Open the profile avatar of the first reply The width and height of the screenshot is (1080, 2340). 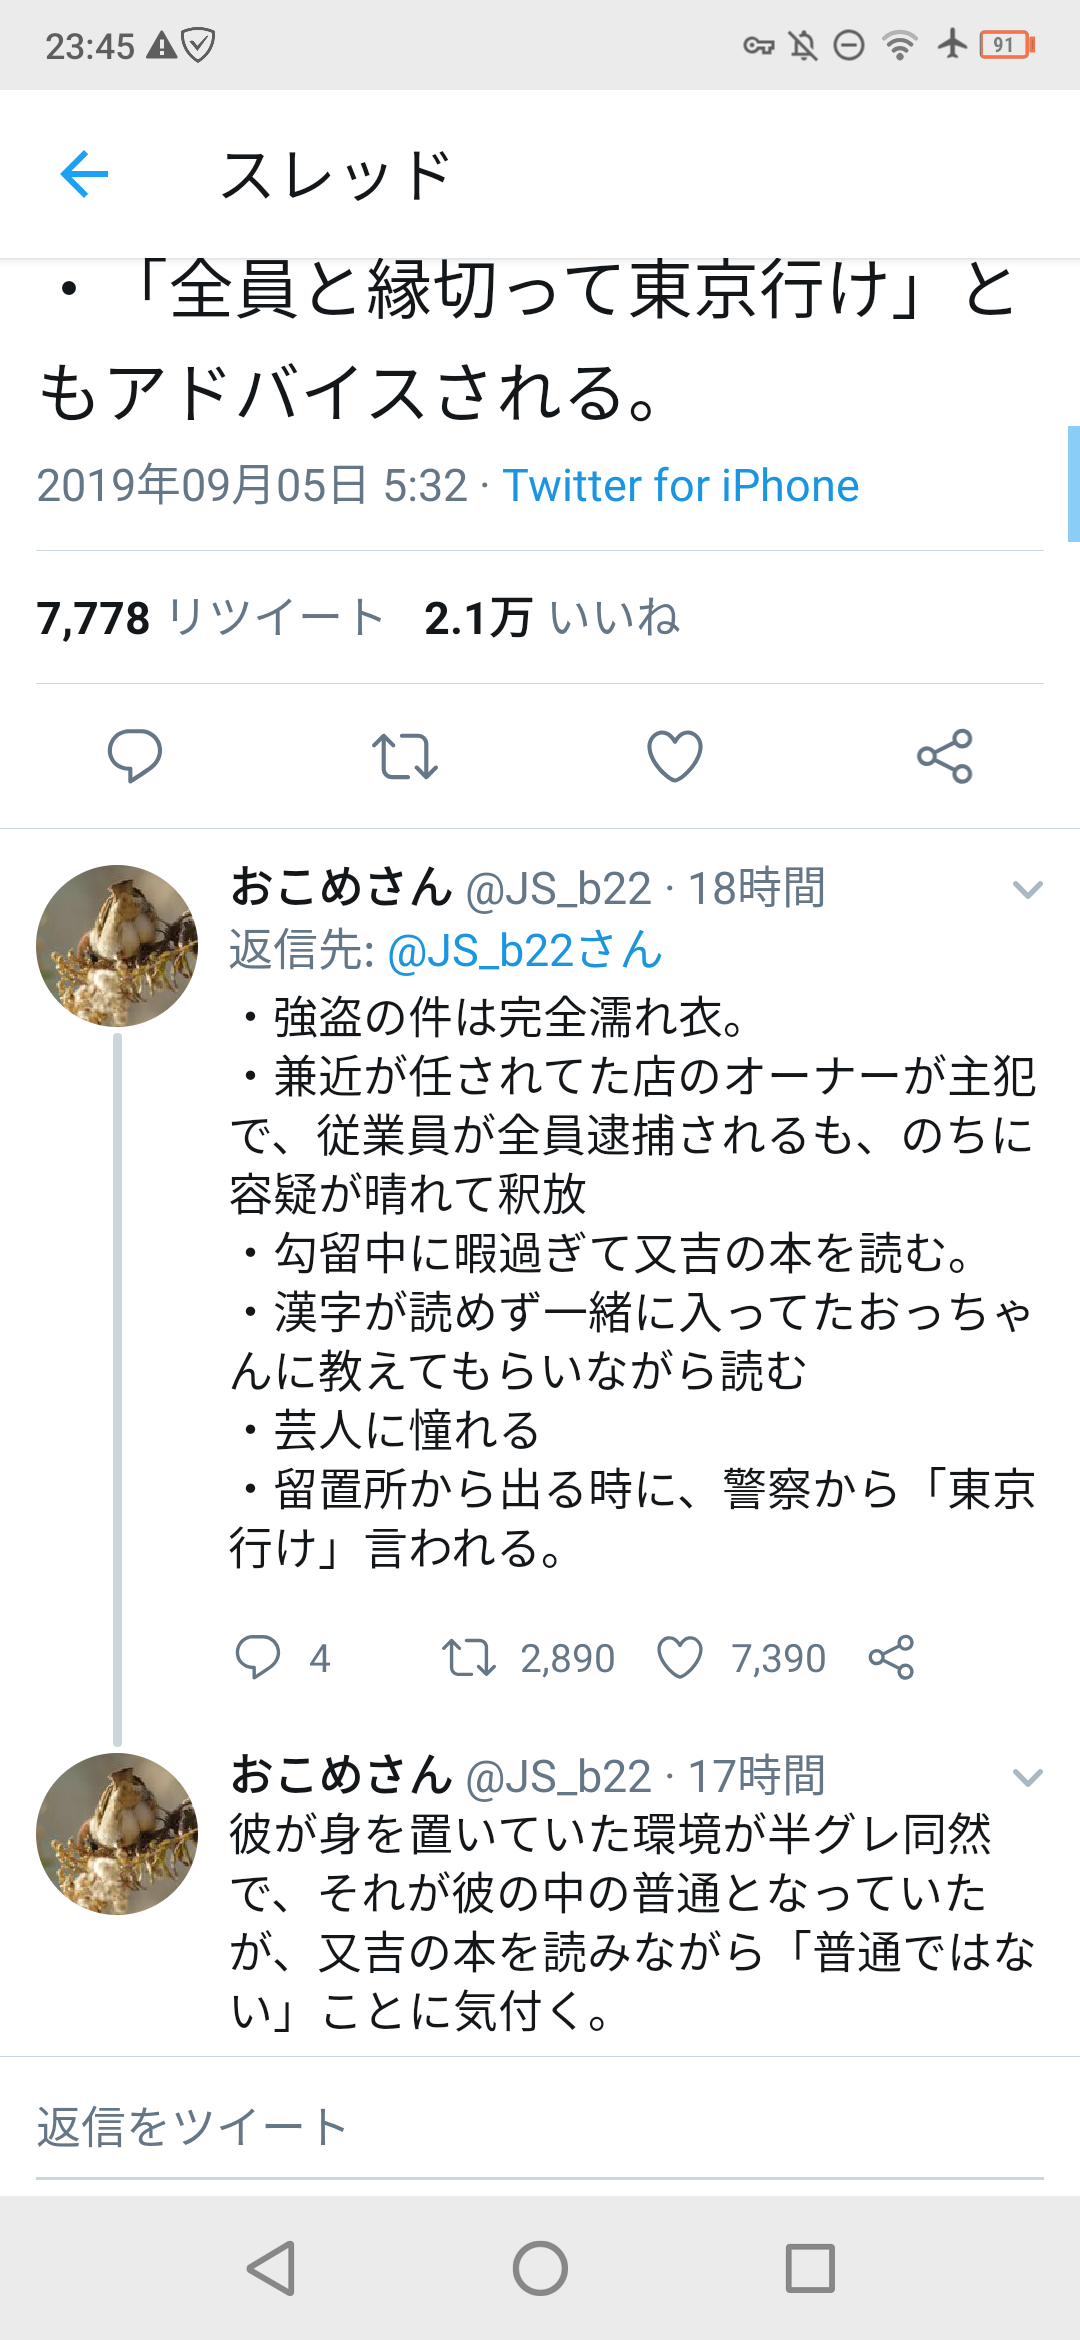[117, 946]
